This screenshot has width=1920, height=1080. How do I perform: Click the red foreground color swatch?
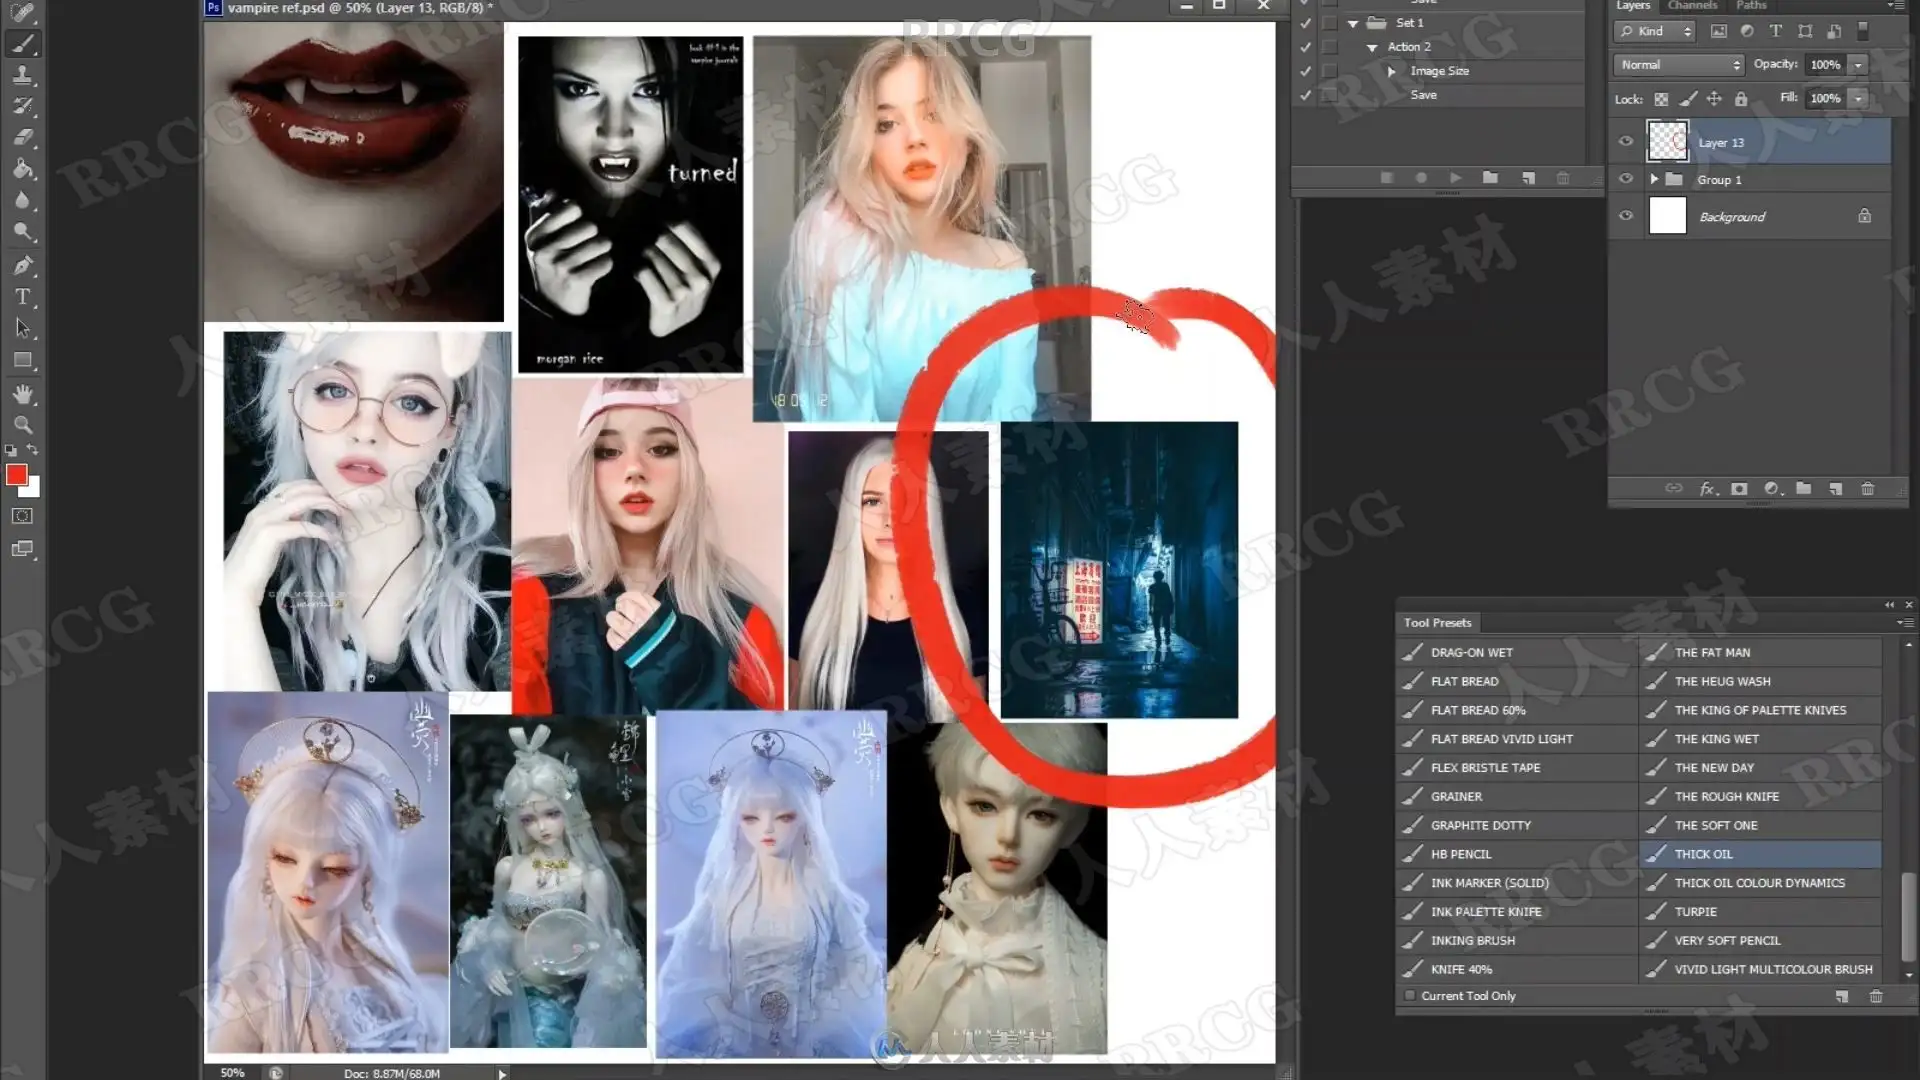coord(16,475)
